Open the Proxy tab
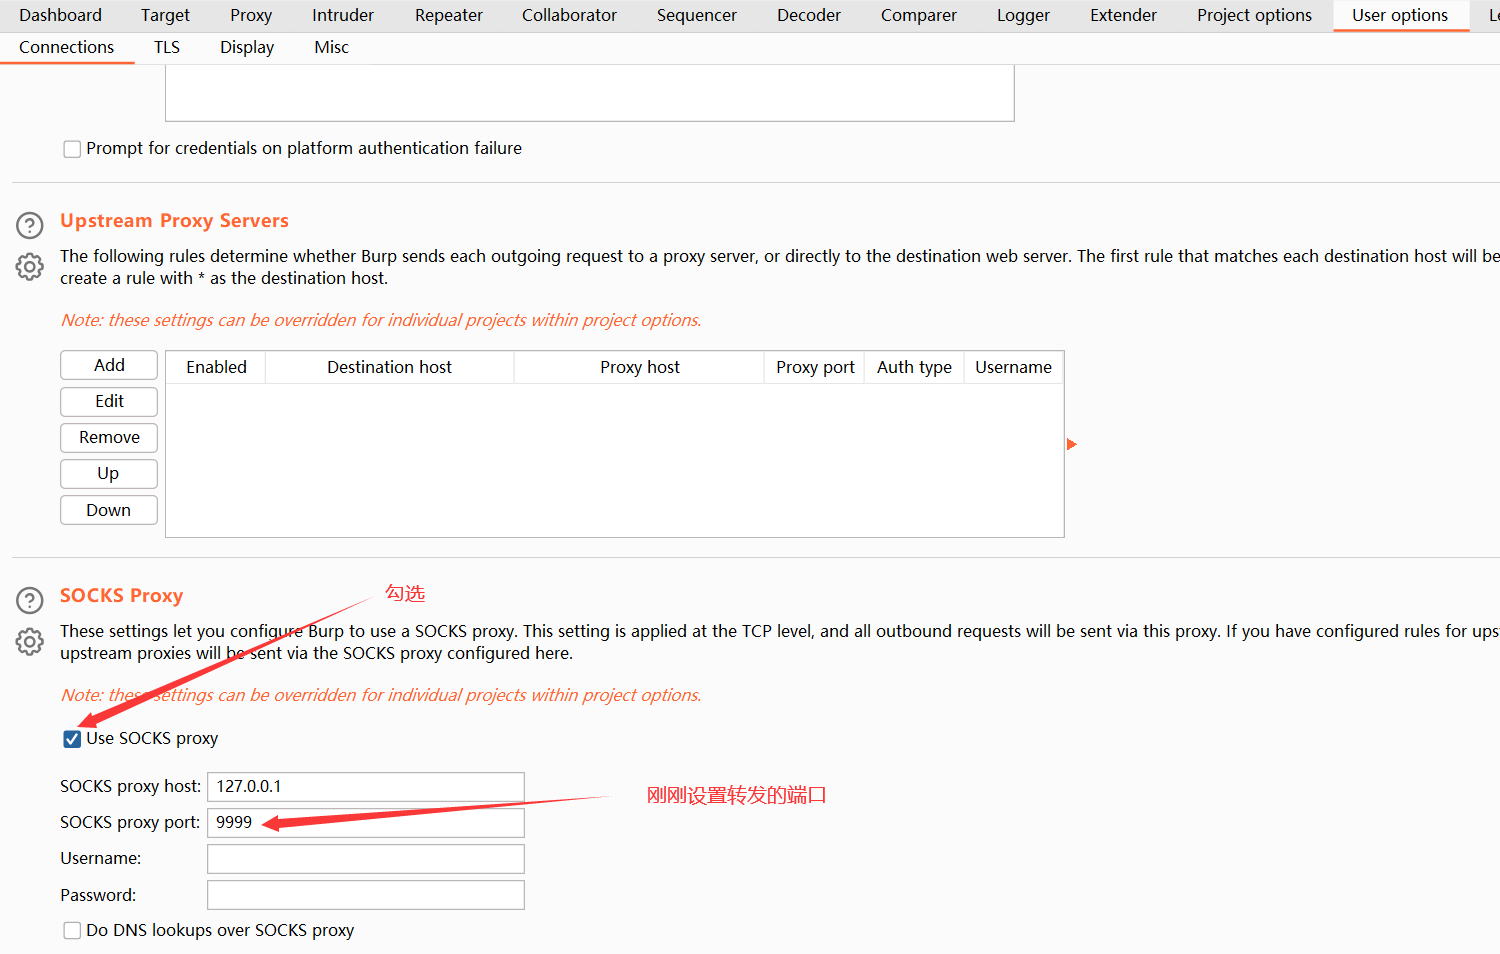Image resolution: width=1500 pixels, height=954 pixels. click(251, 15)
